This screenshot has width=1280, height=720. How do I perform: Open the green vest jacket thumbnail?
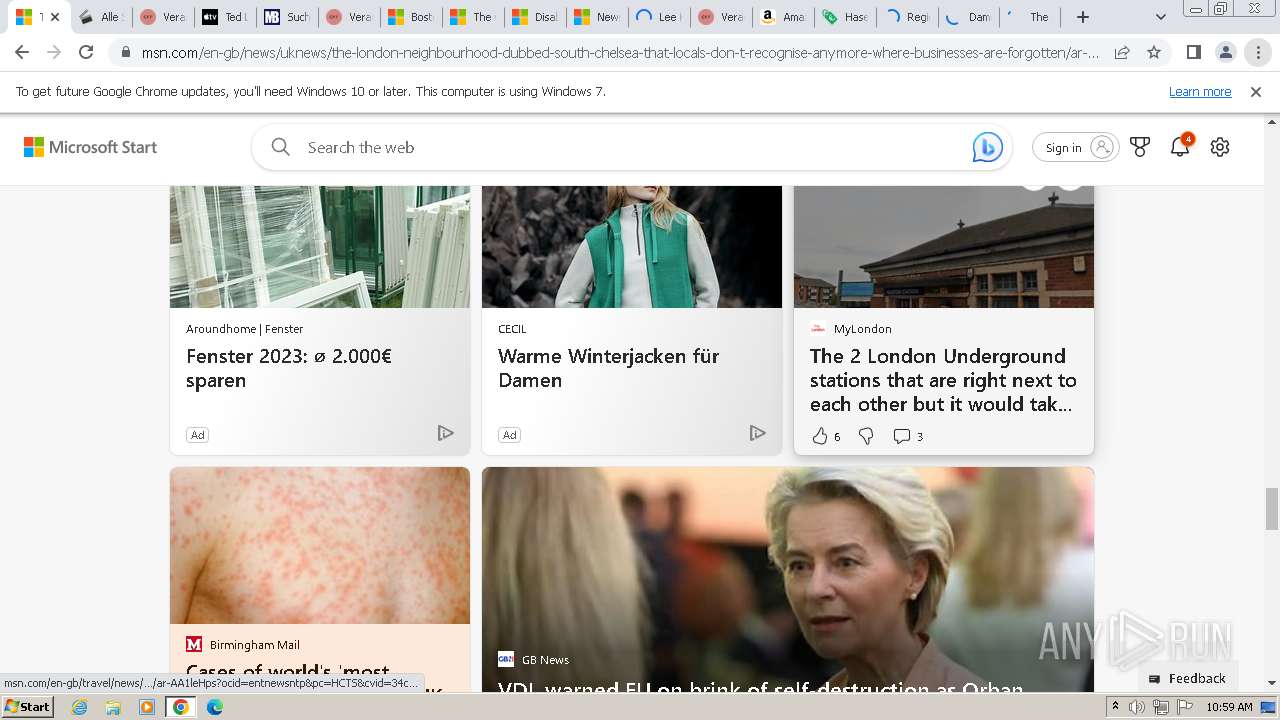tap(632, 246)
